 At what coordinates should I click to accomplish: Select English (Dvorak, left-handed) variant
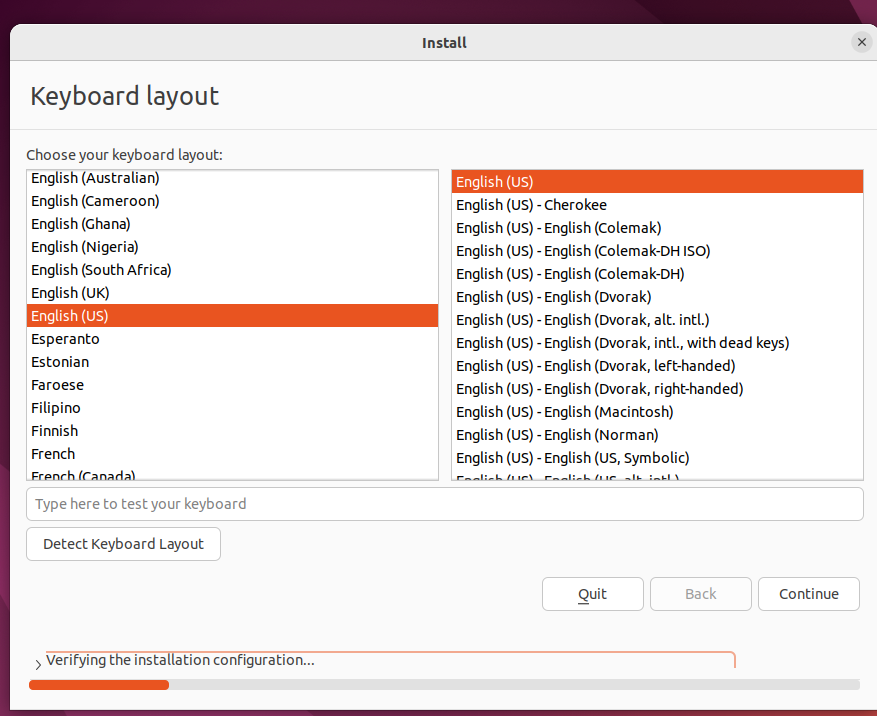pyautogui.click(x=595, y=366)
